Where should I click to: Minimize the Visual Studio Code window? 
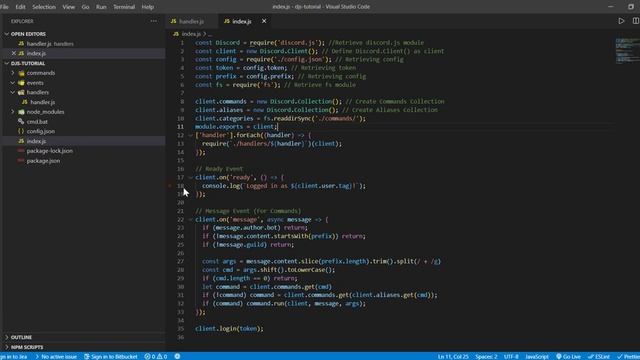tap(611, 7)
